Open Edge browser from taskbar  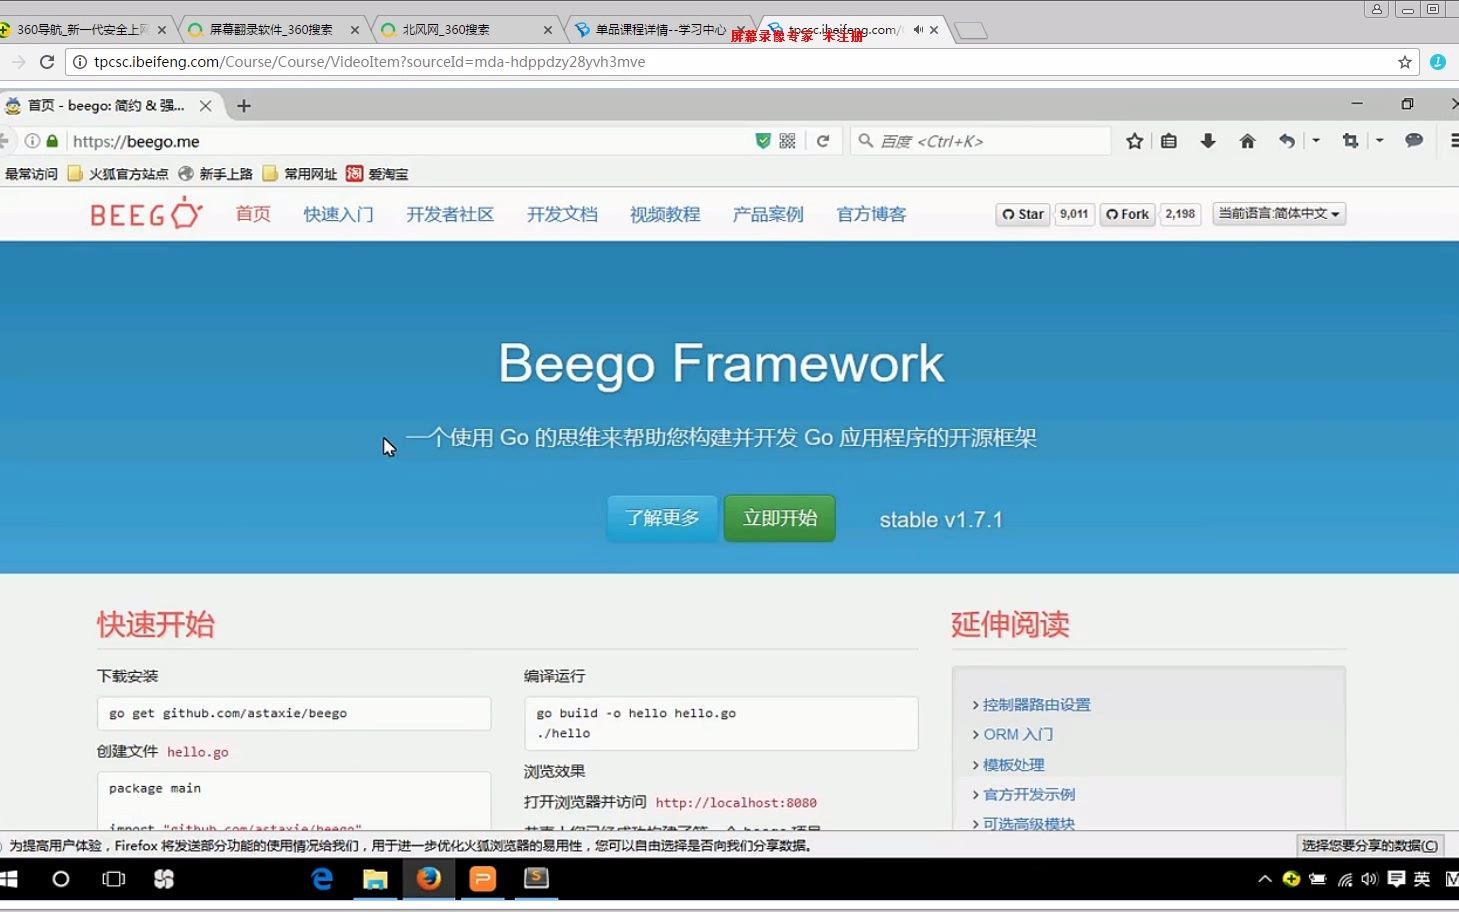click(x=322, y=879)
